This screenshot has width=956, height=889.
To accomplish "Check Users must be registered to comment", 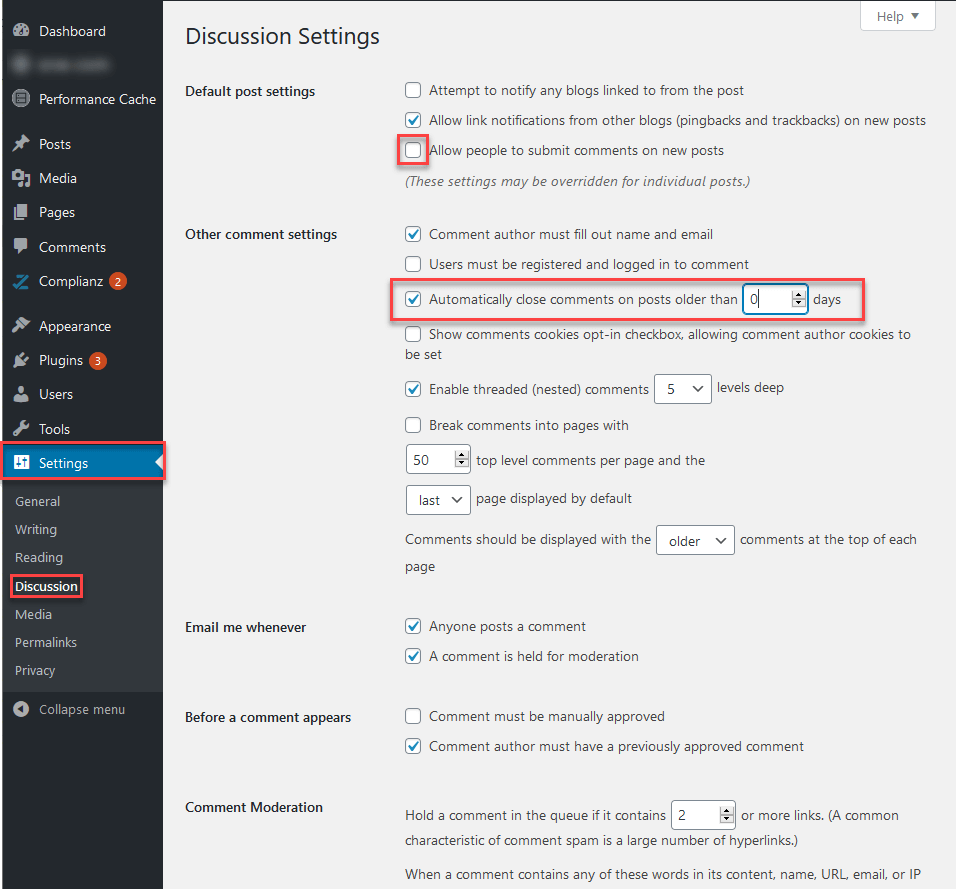I will tap(413, 264).
